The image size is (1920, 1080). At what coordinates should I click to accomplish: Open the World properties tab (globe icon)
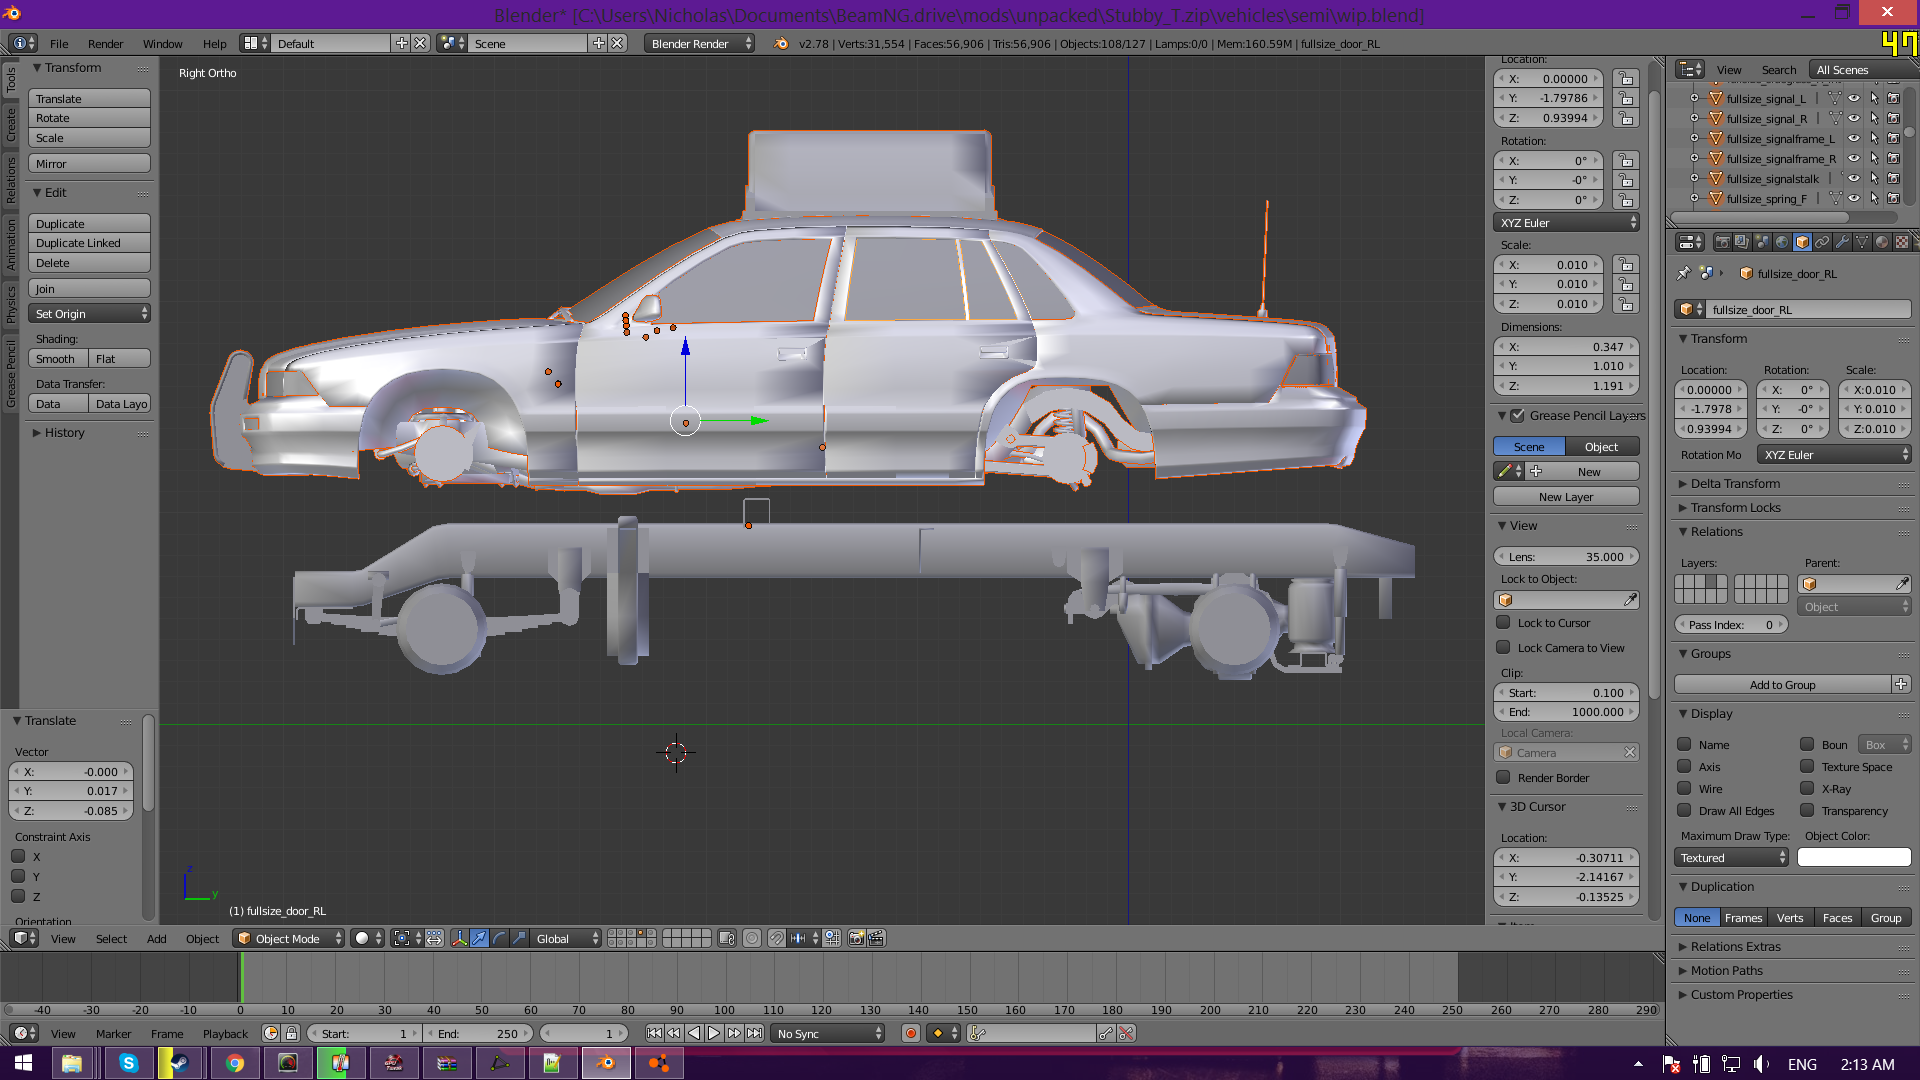(1782, 242)
